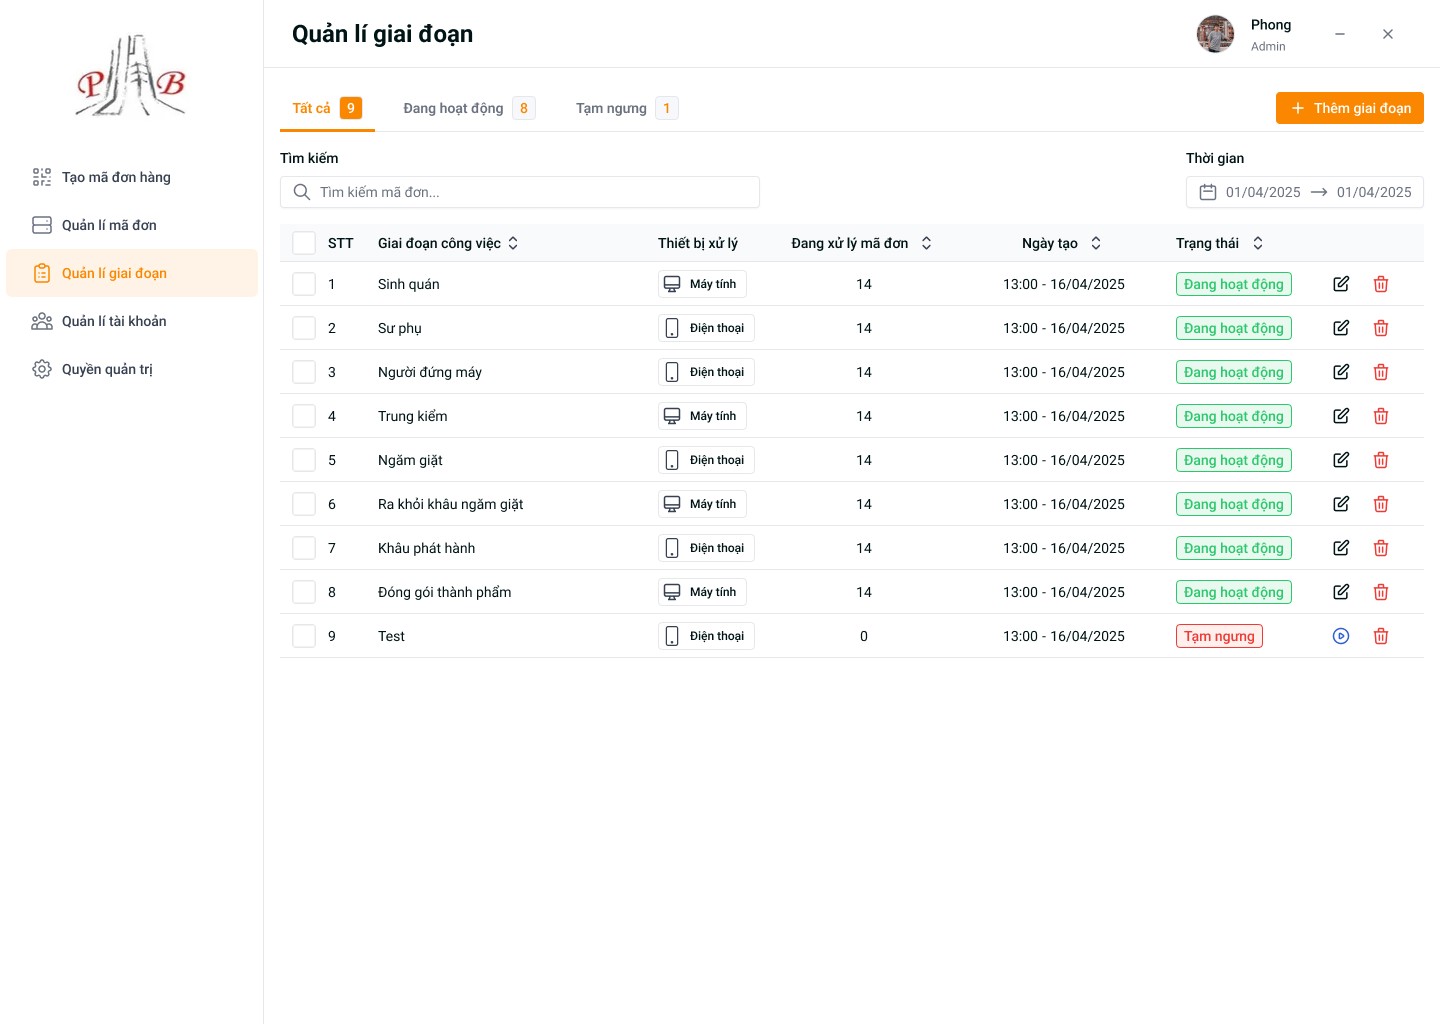Viewport: 1440px width, 1024px height.
Task: Sort by Đang xử lý mã đơn column
Action: (x=926, y=243)
